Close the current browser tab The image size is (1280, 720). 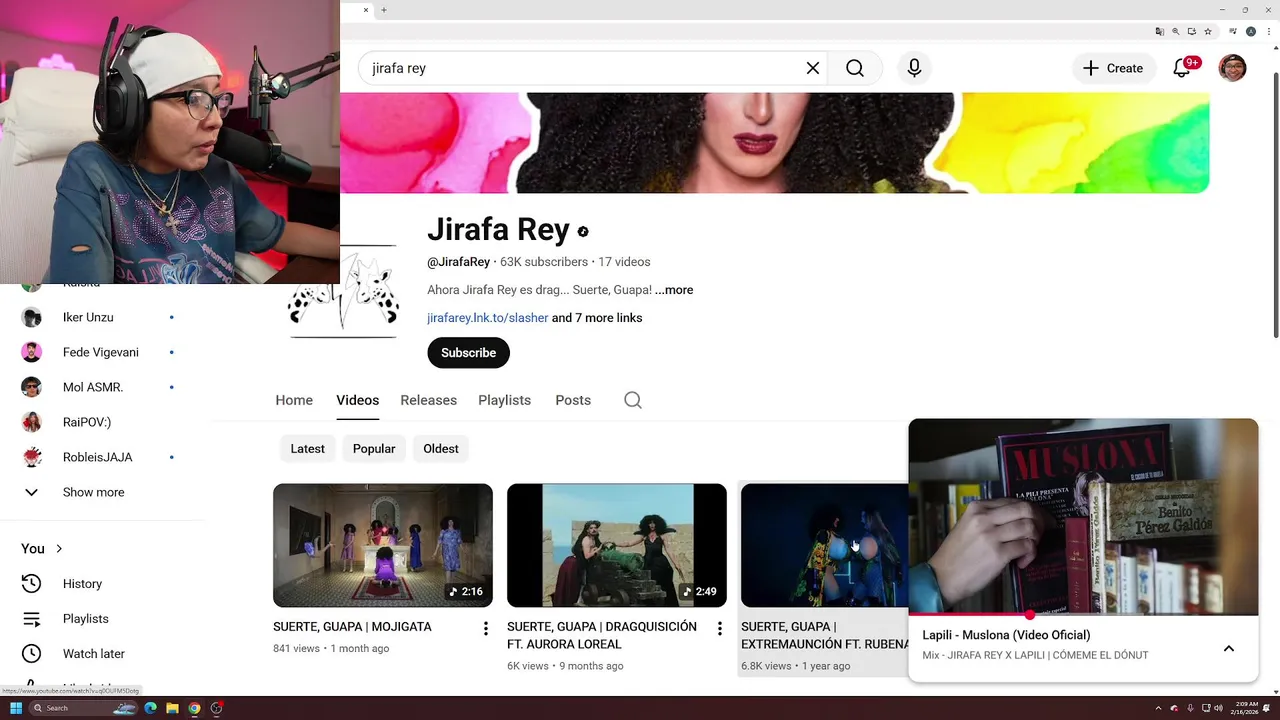click(365, 10)
